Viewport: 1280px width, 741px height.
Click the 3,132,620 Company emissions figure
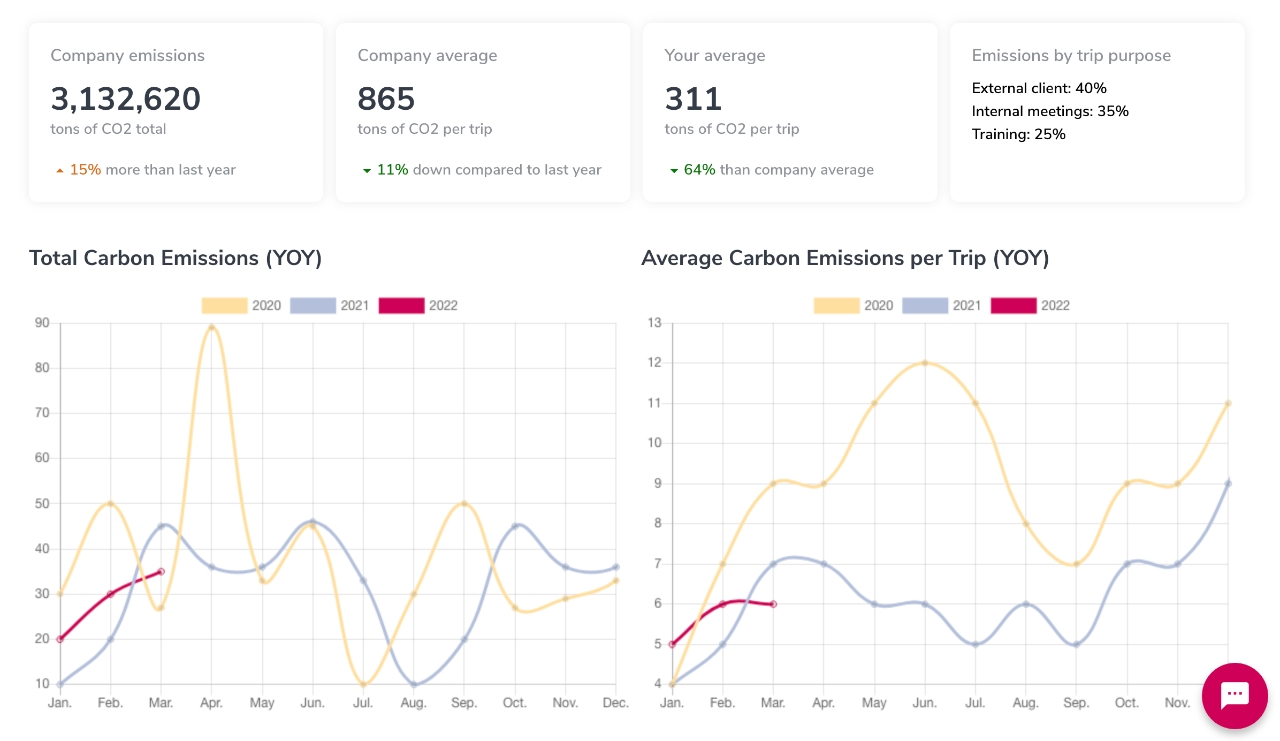(126, 99)
